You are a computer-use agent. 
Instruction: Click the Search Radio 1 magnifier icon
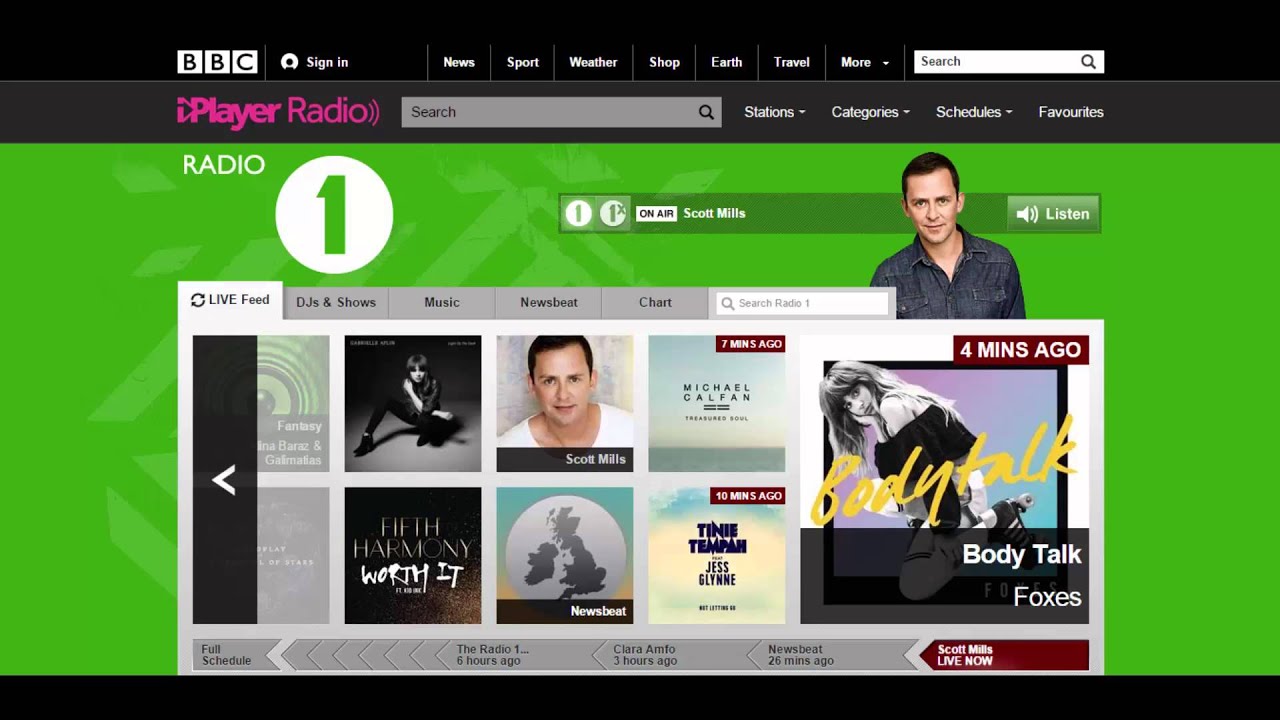point(728,303)
